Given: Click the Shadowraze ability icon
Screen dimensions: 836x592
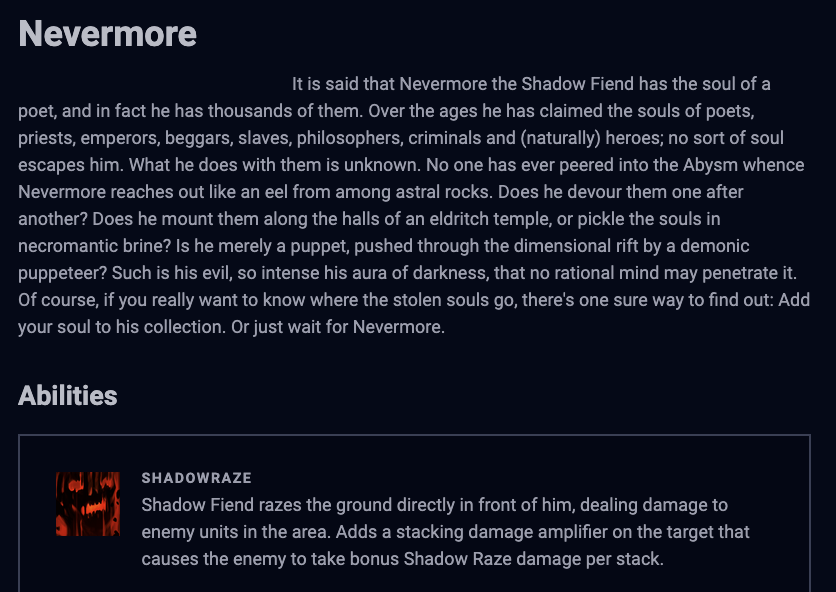Looking at the screenshot, I should 88,504.
